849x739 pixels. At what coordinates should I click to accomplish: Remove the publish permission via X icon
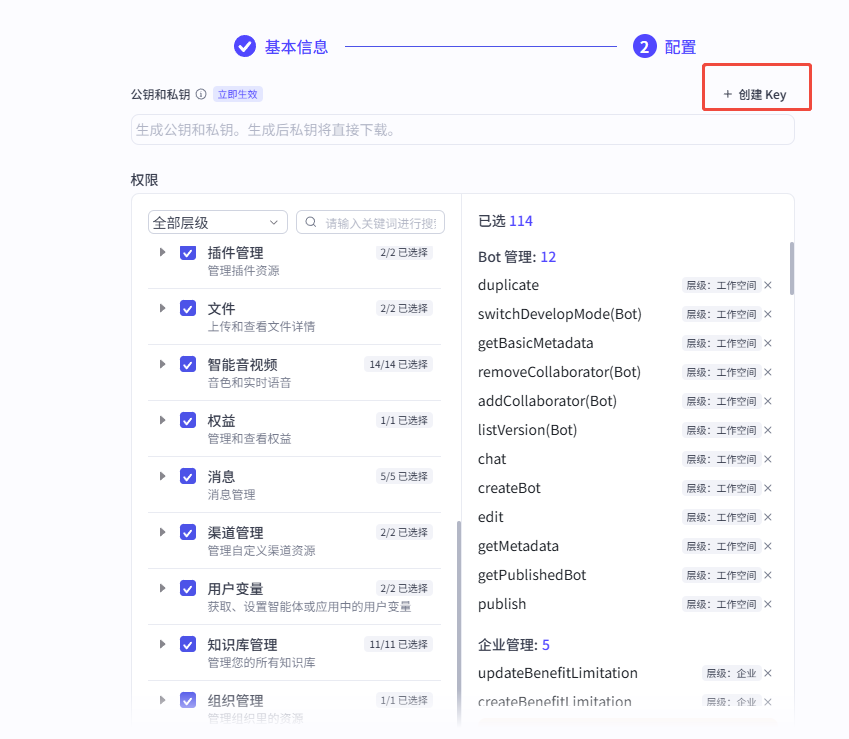click(768, 604)
